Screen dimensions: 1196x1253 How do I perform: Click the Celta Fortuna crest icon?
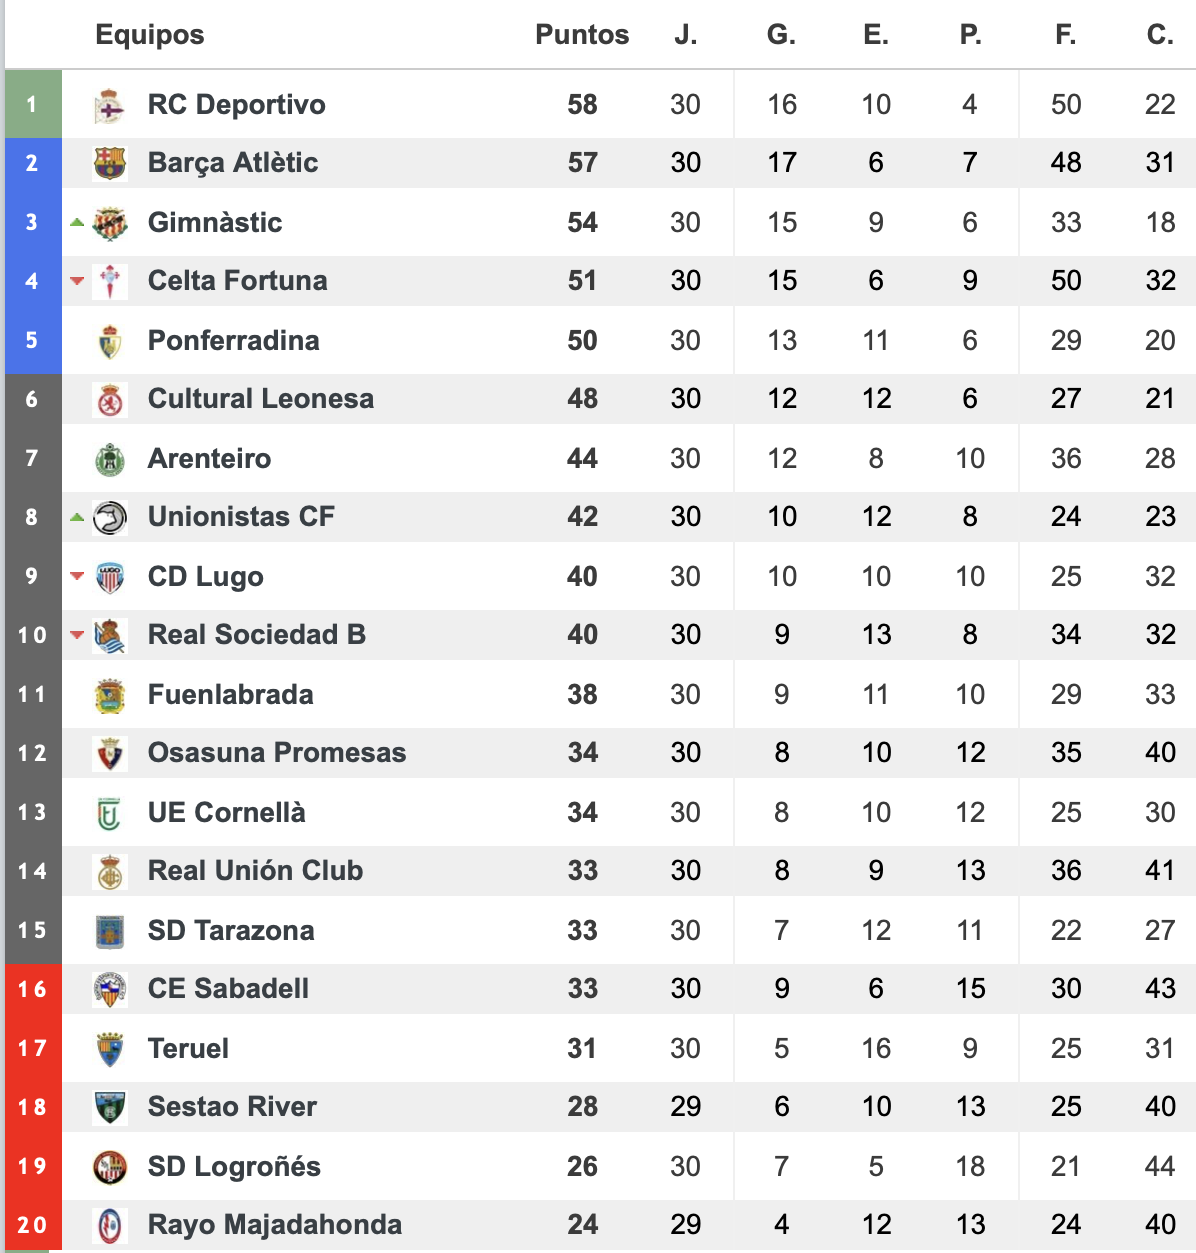110,281
